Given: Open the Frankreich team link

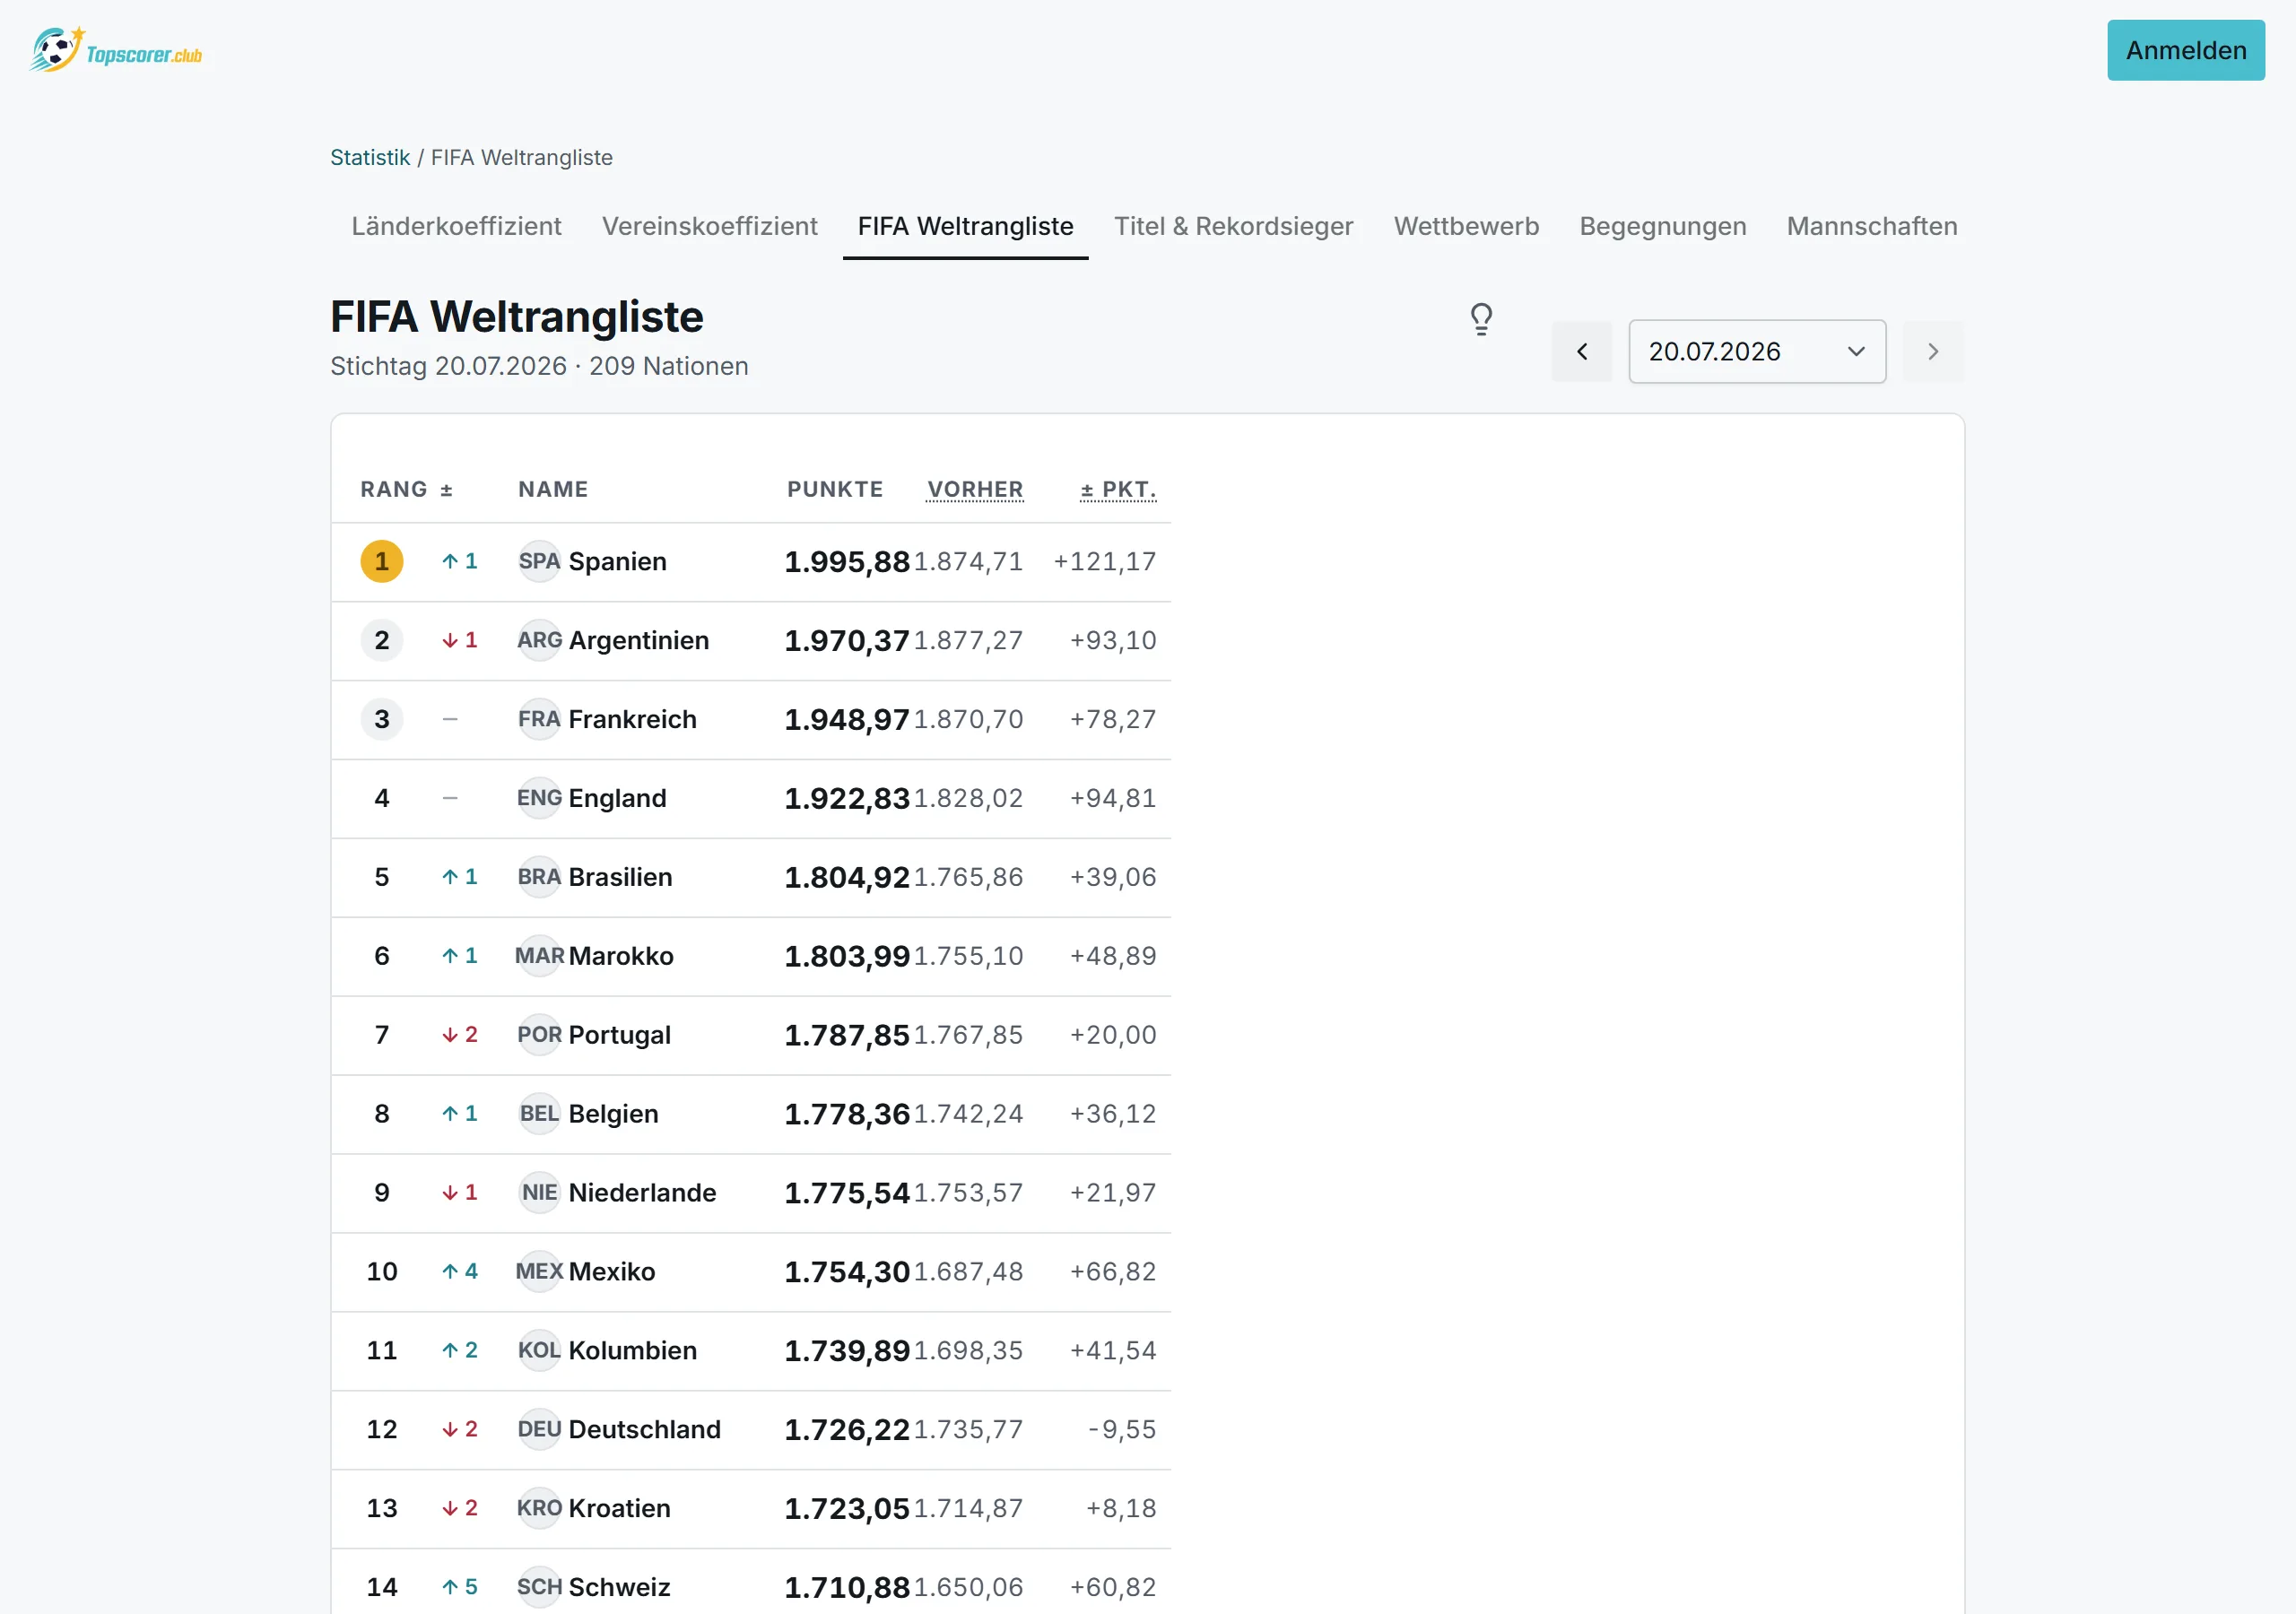Looking at the screenshot, I should click(632, 719).
